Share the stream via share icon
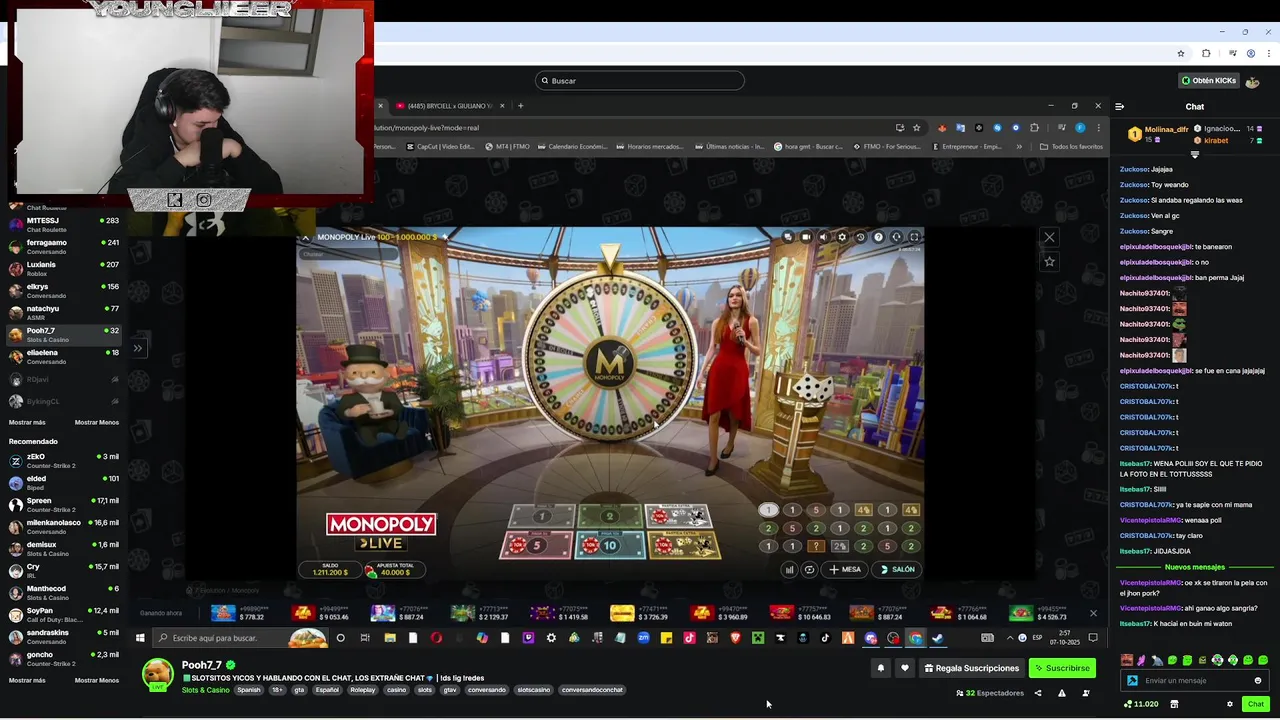This screenshot has width=1280, height=720. 1038,693
